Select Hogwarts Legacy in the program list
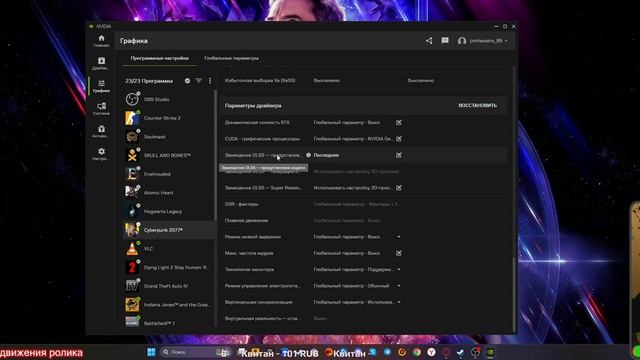Image resolution: width=640 pixels, height=360 pixels. click(x=169, y=211)
